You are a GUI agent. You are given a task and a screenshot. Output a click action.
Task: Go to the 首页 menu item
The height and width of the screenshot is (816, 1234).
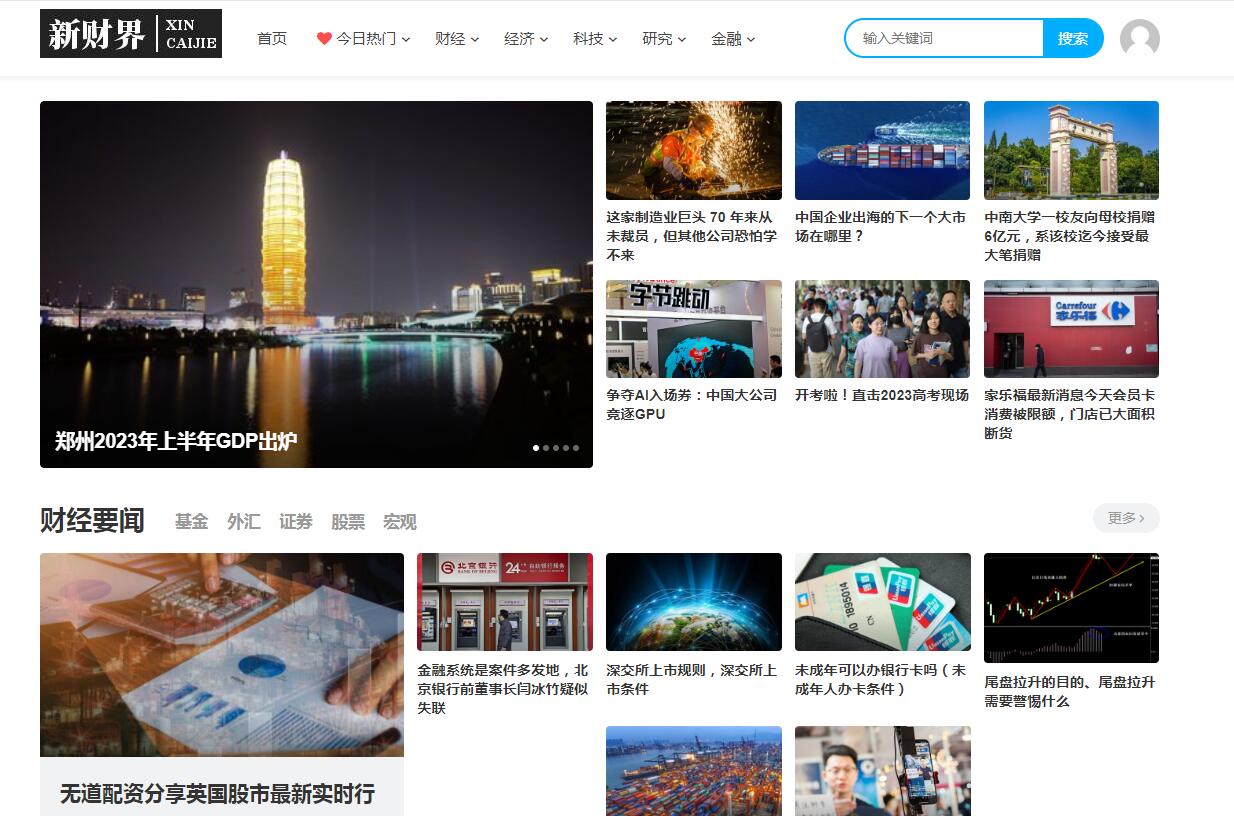272,38
